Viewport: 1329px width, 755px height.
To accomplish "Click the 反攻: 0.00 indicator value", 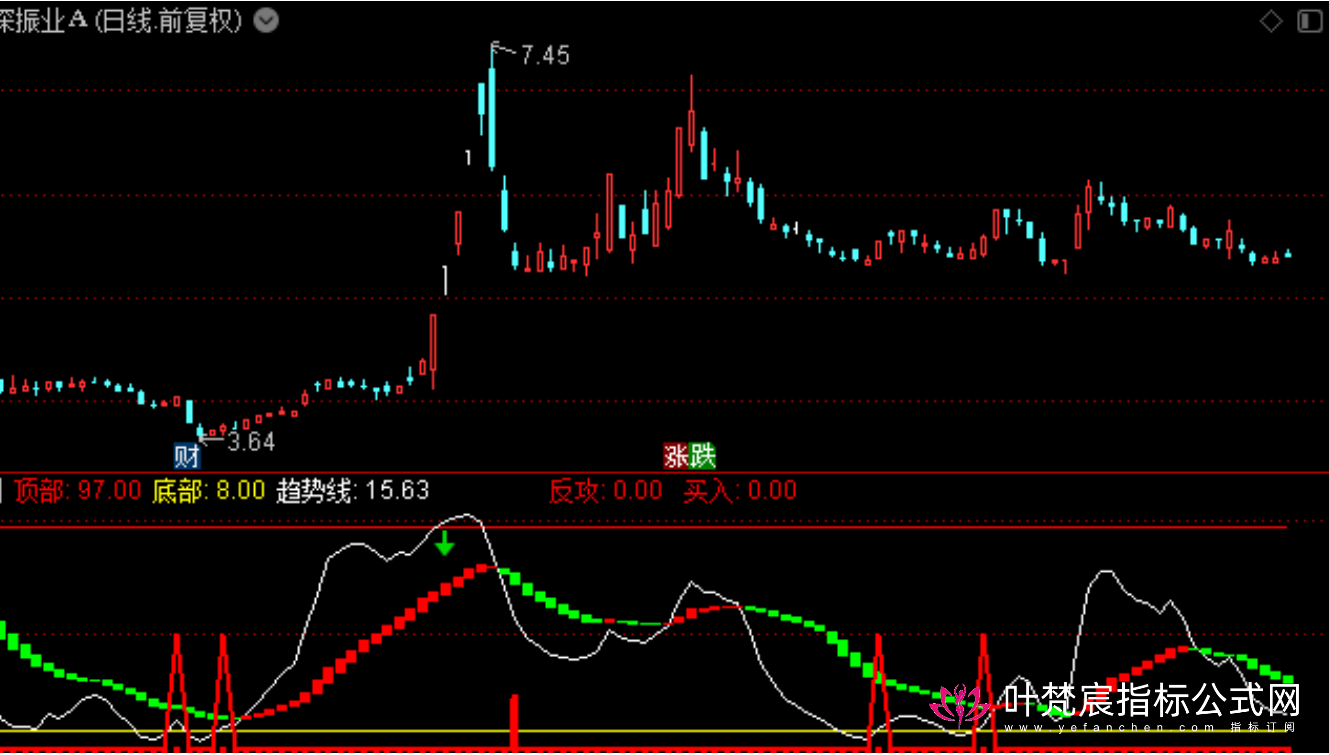I will coord(606,491).
